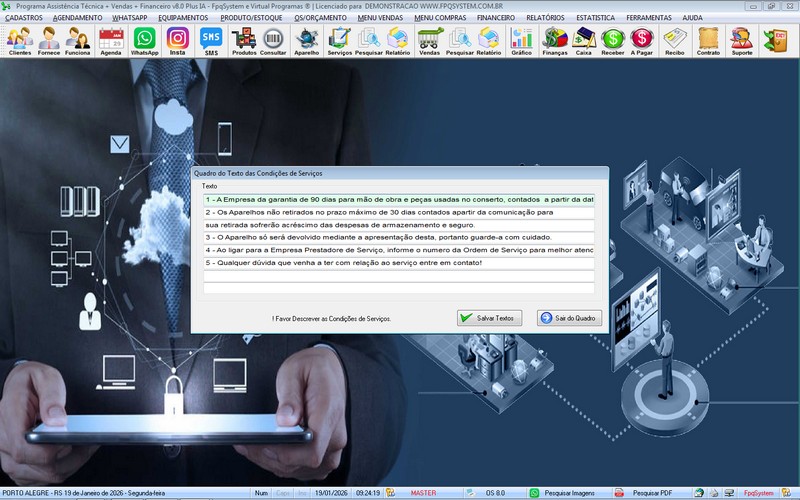800x500 pixels.
Task: Open the Finanças icon
Action: (555, 41)
